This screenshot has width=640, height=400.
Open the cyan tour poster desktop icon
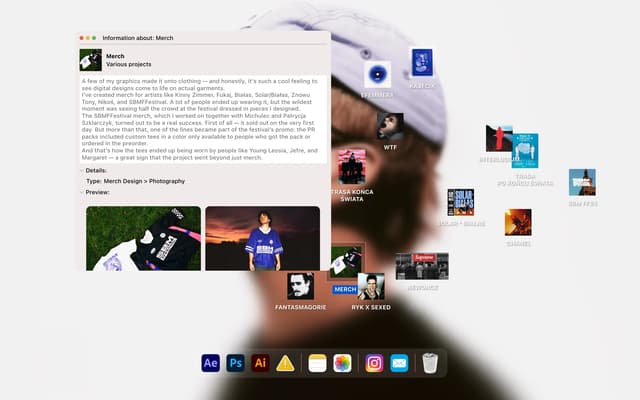tap(525, 151)
